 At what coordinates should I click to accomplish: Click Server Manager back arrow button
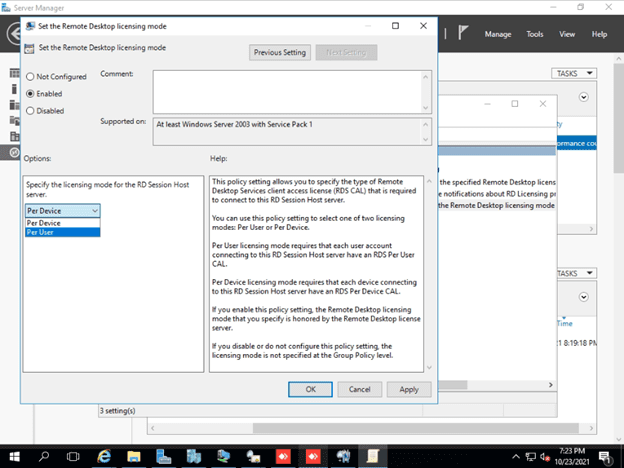(14, 34)
